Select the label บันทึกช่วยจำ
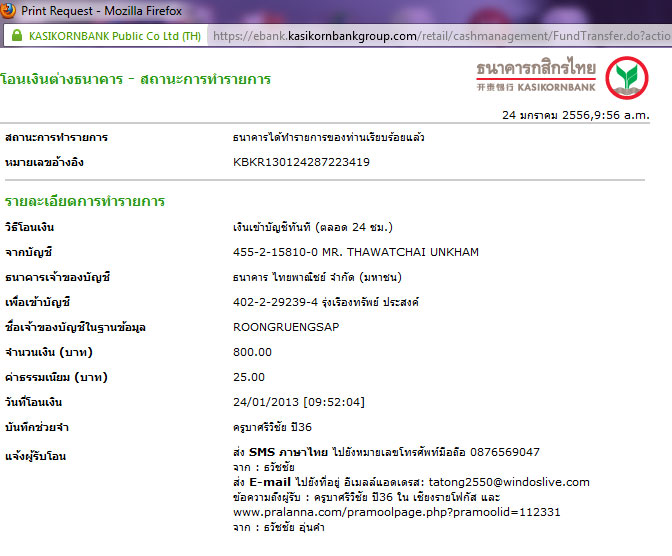 click(x=37, y=427)
